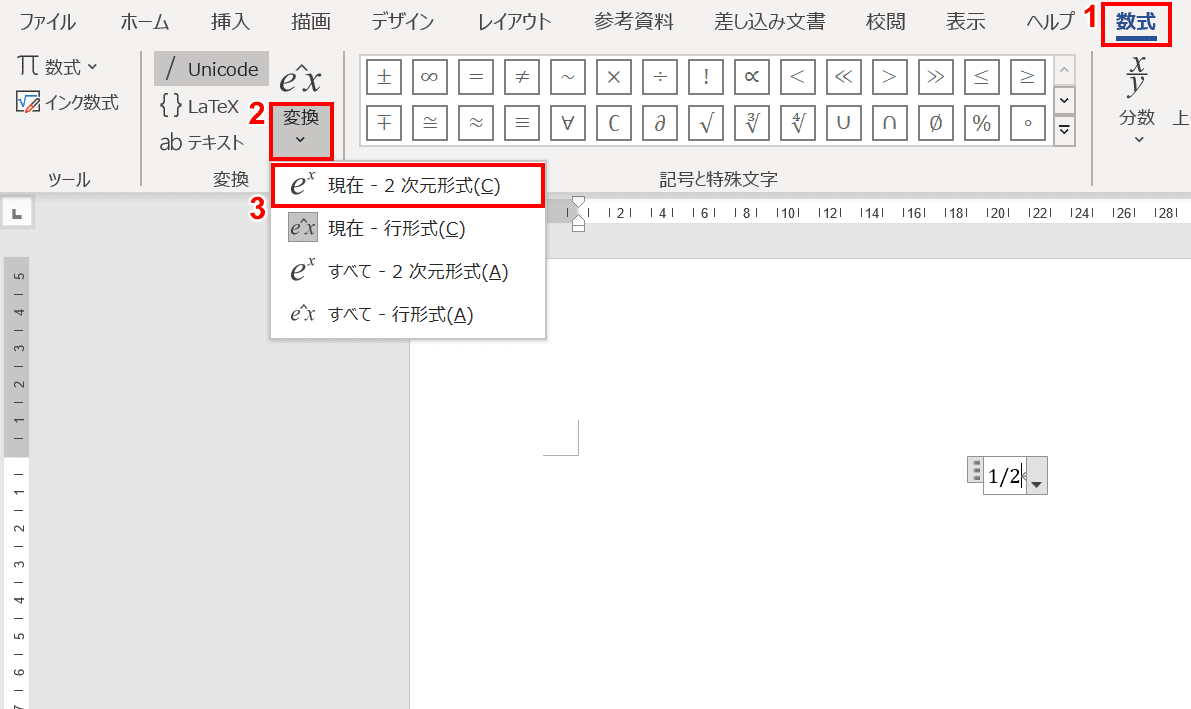1191x709 pixels.
Task: Move to the next row of the symbols gallery
Action: pyautogui.click(x=1064, y=100)
